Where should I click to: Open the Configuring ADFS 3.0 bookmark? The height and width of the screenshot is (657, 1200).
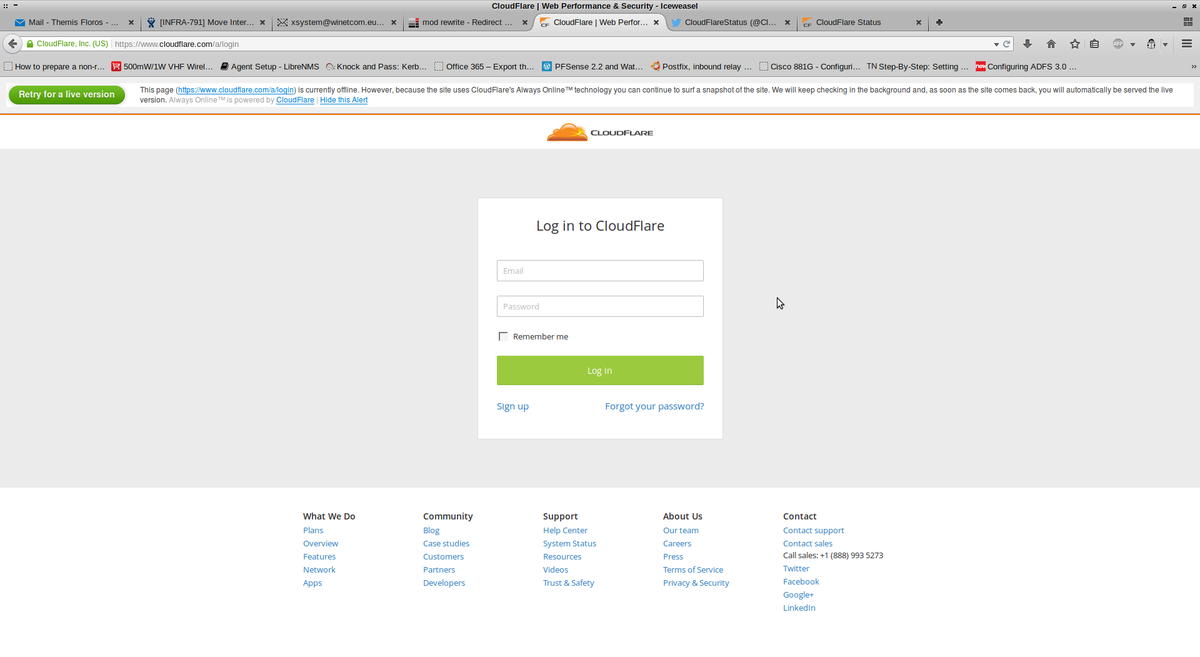pyautogui.click(x=1026, y=67)
